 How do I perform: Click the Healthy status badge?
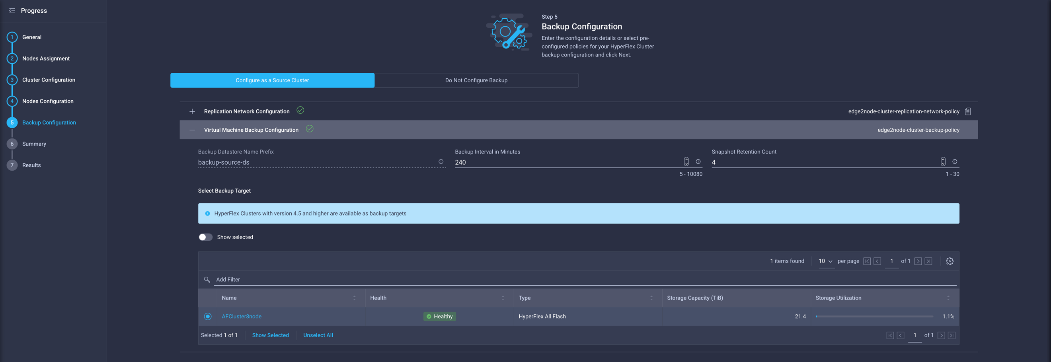[x=440, y=316]
